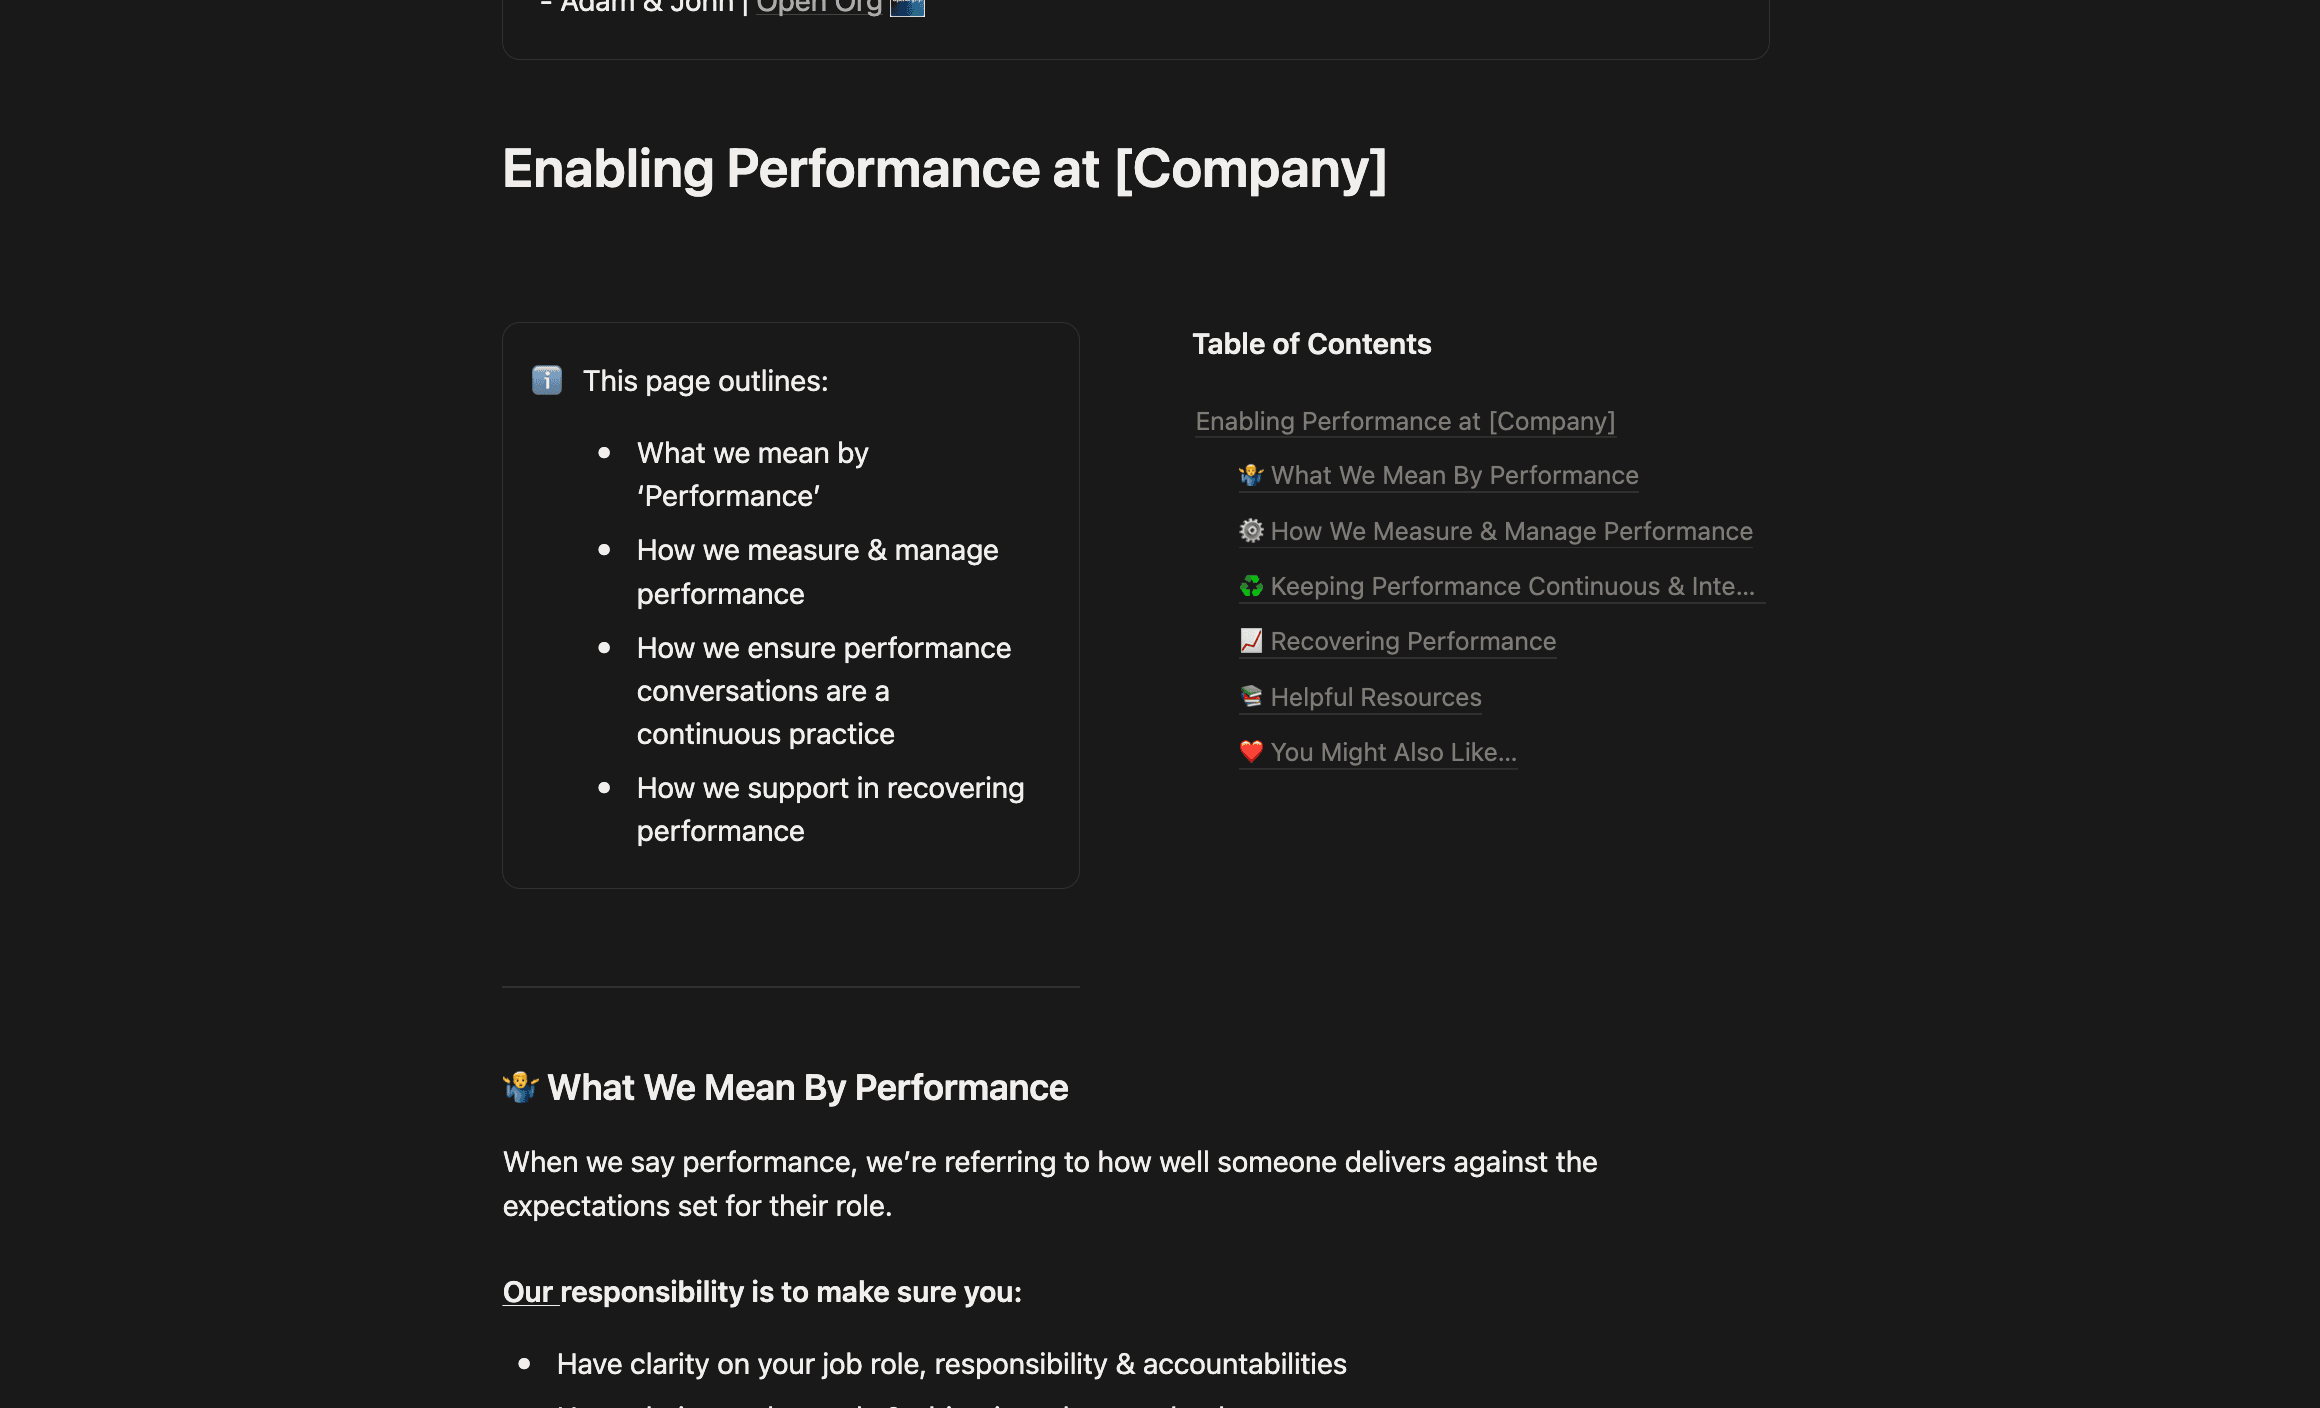The width and height of the screenshot is (2320, 1408).
Task: Navigate to How We Measure & Manage Performance
Action: point(1511,531)
